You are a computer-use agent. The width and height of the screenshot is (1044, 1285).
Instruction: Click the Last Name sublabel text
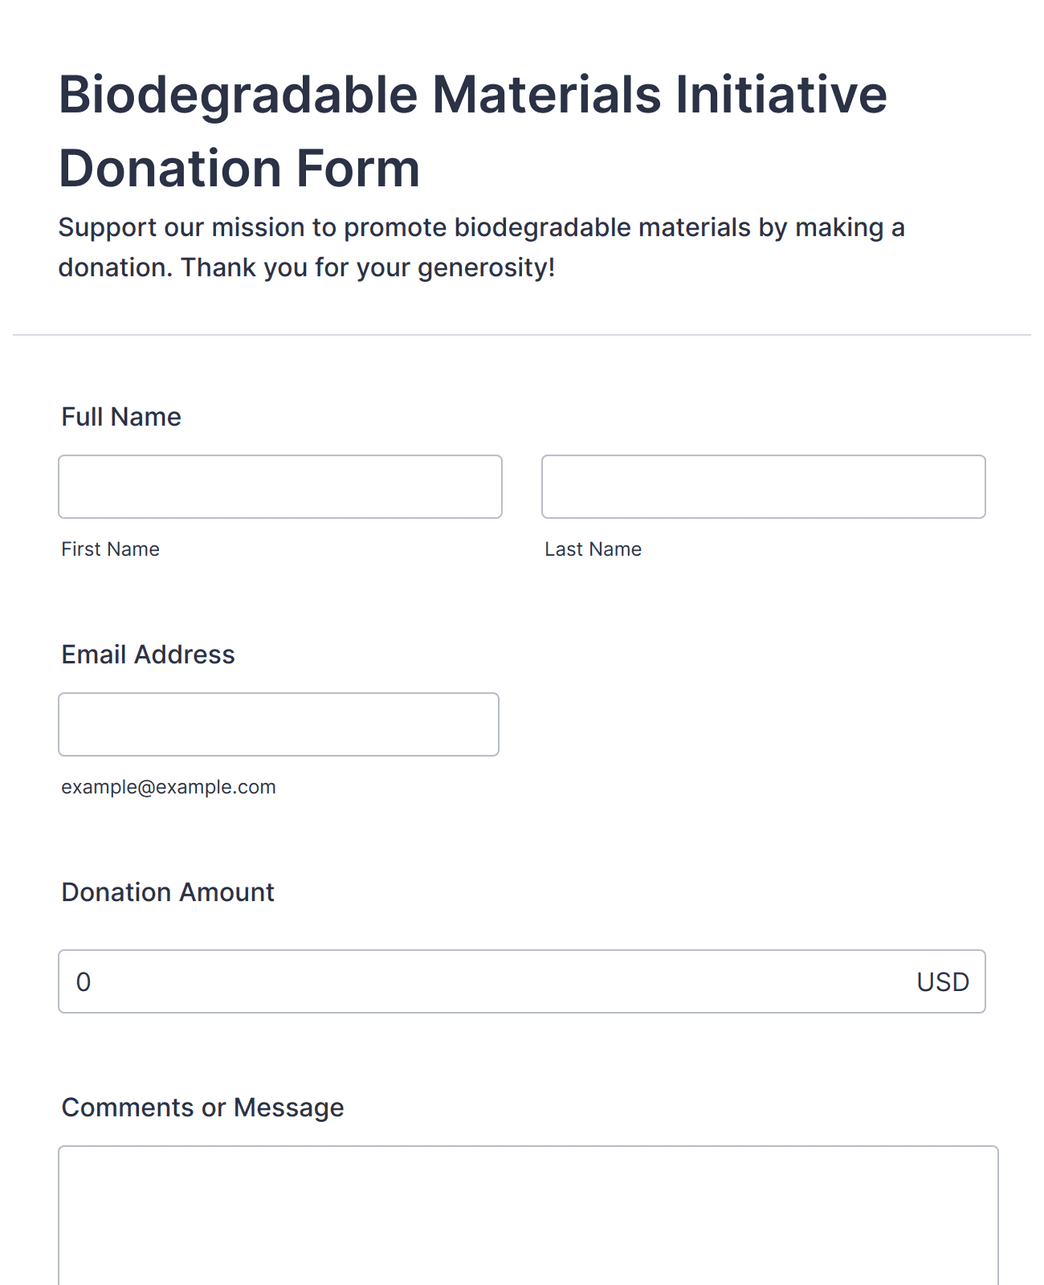tap(593, 549)
